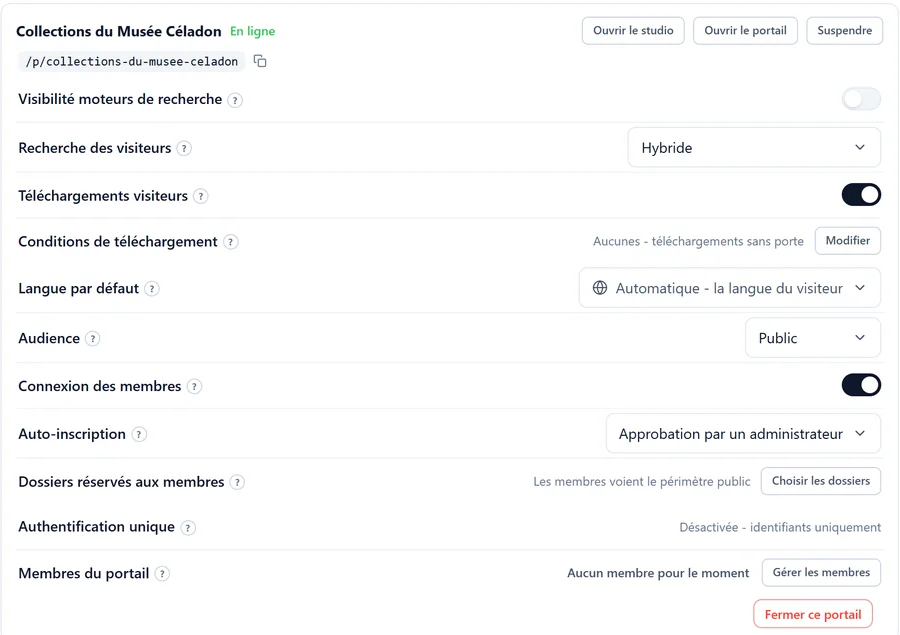Enable Visibilité moteurs de recherche toggle
The height and width of the screenshot is (635, 900).
[x=861, y=99]
